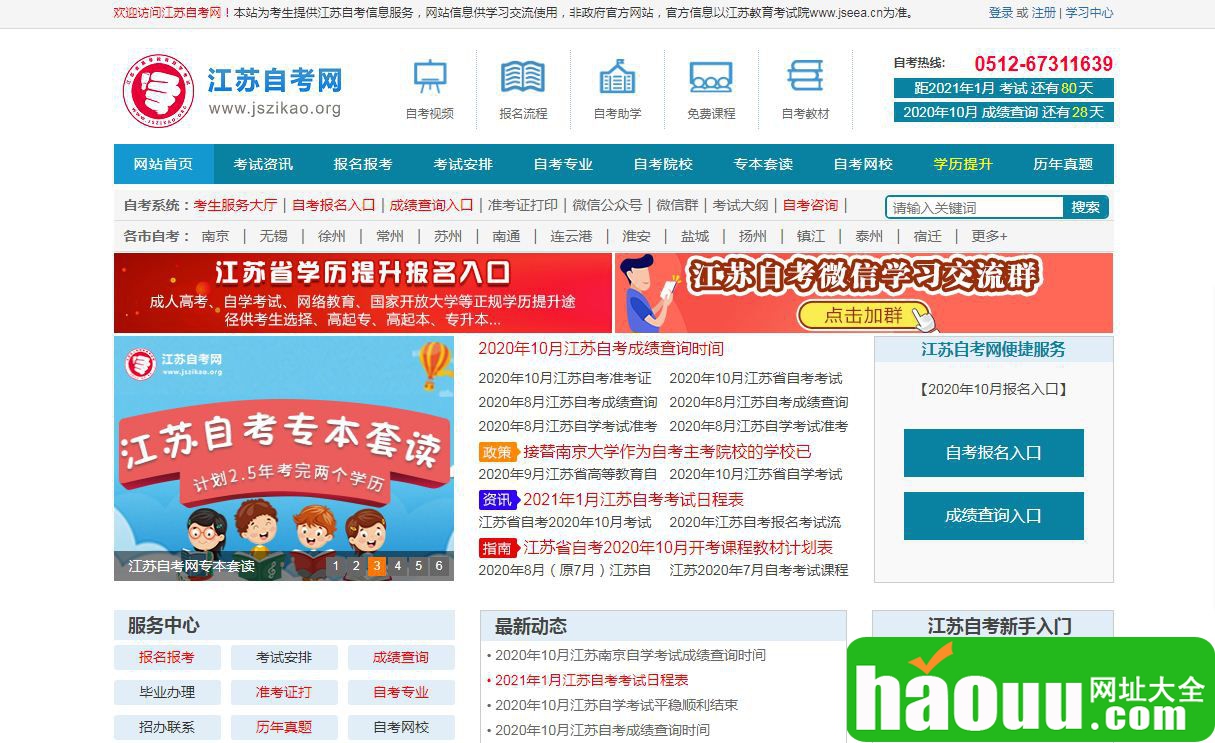
Task: Select 连云港 city link
Action: click(571, 236)
